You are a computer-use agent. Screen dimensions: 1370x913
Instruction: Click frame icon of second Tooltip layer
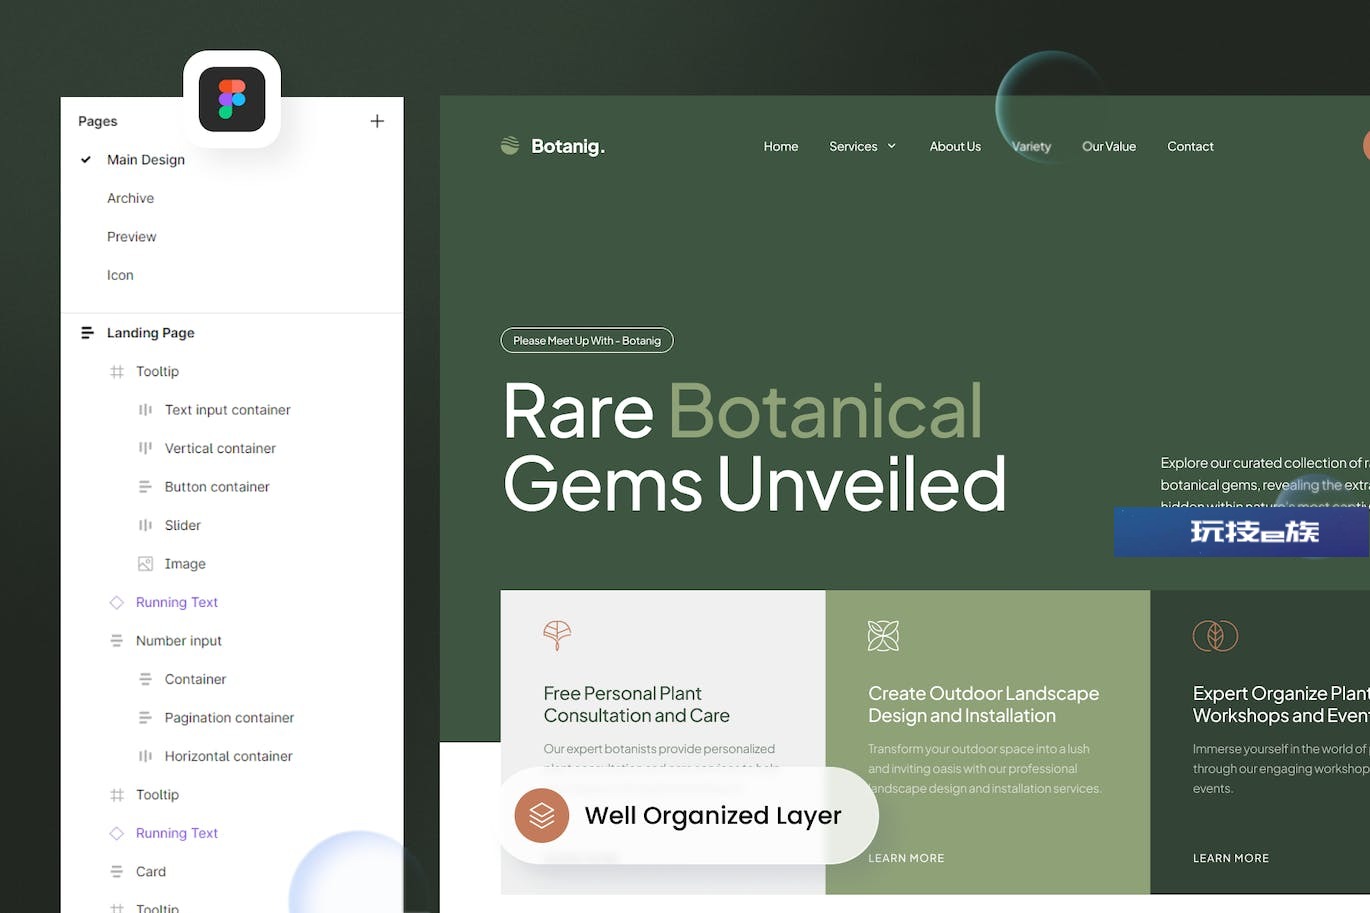pyautogui.click(x=117, y=795)
